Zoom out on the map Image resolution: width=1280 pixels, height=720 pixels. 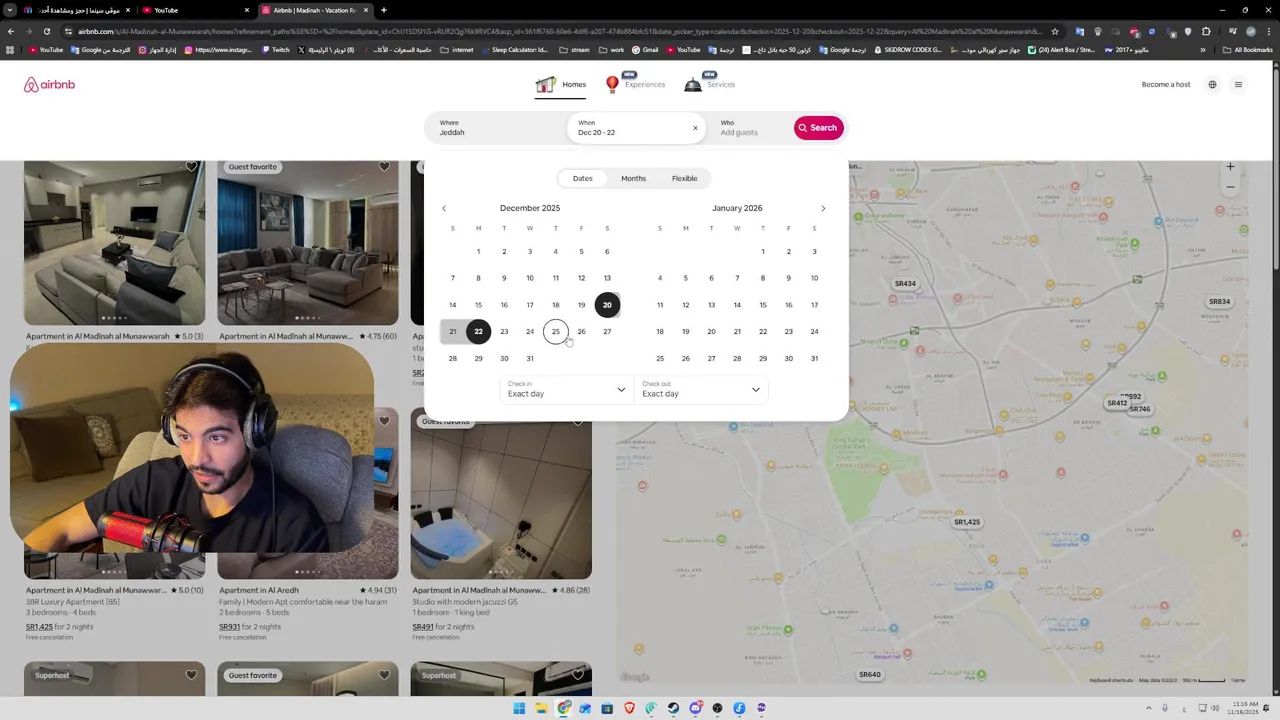click(1230, 187)
